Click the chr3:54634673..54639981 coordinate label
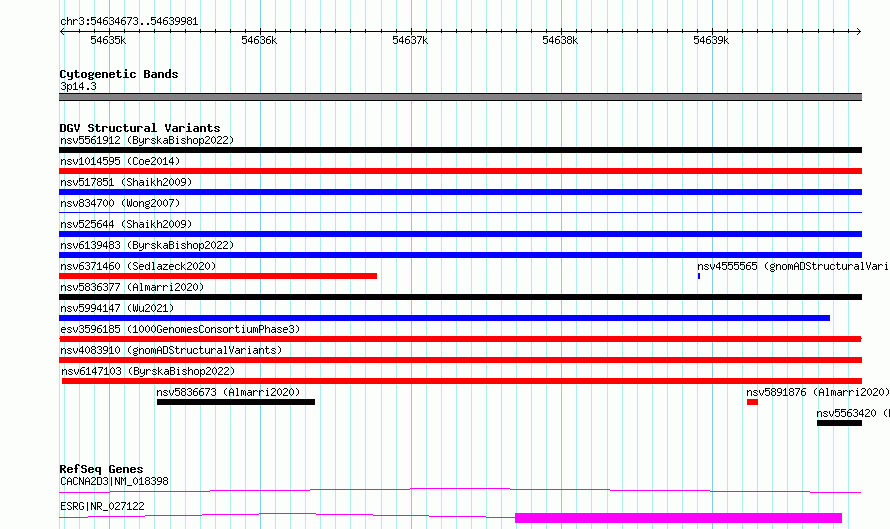 tap(129, 21)
